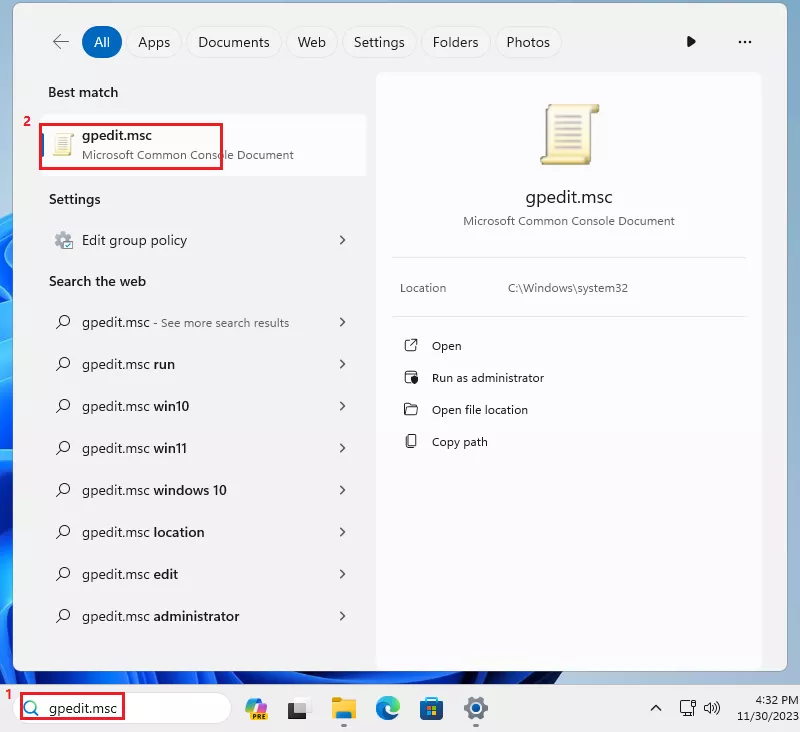Viewport: 800px width, 732px height.
Task: Launch Microsoft Edge from the taskbar
Action: tap(388, 708)
